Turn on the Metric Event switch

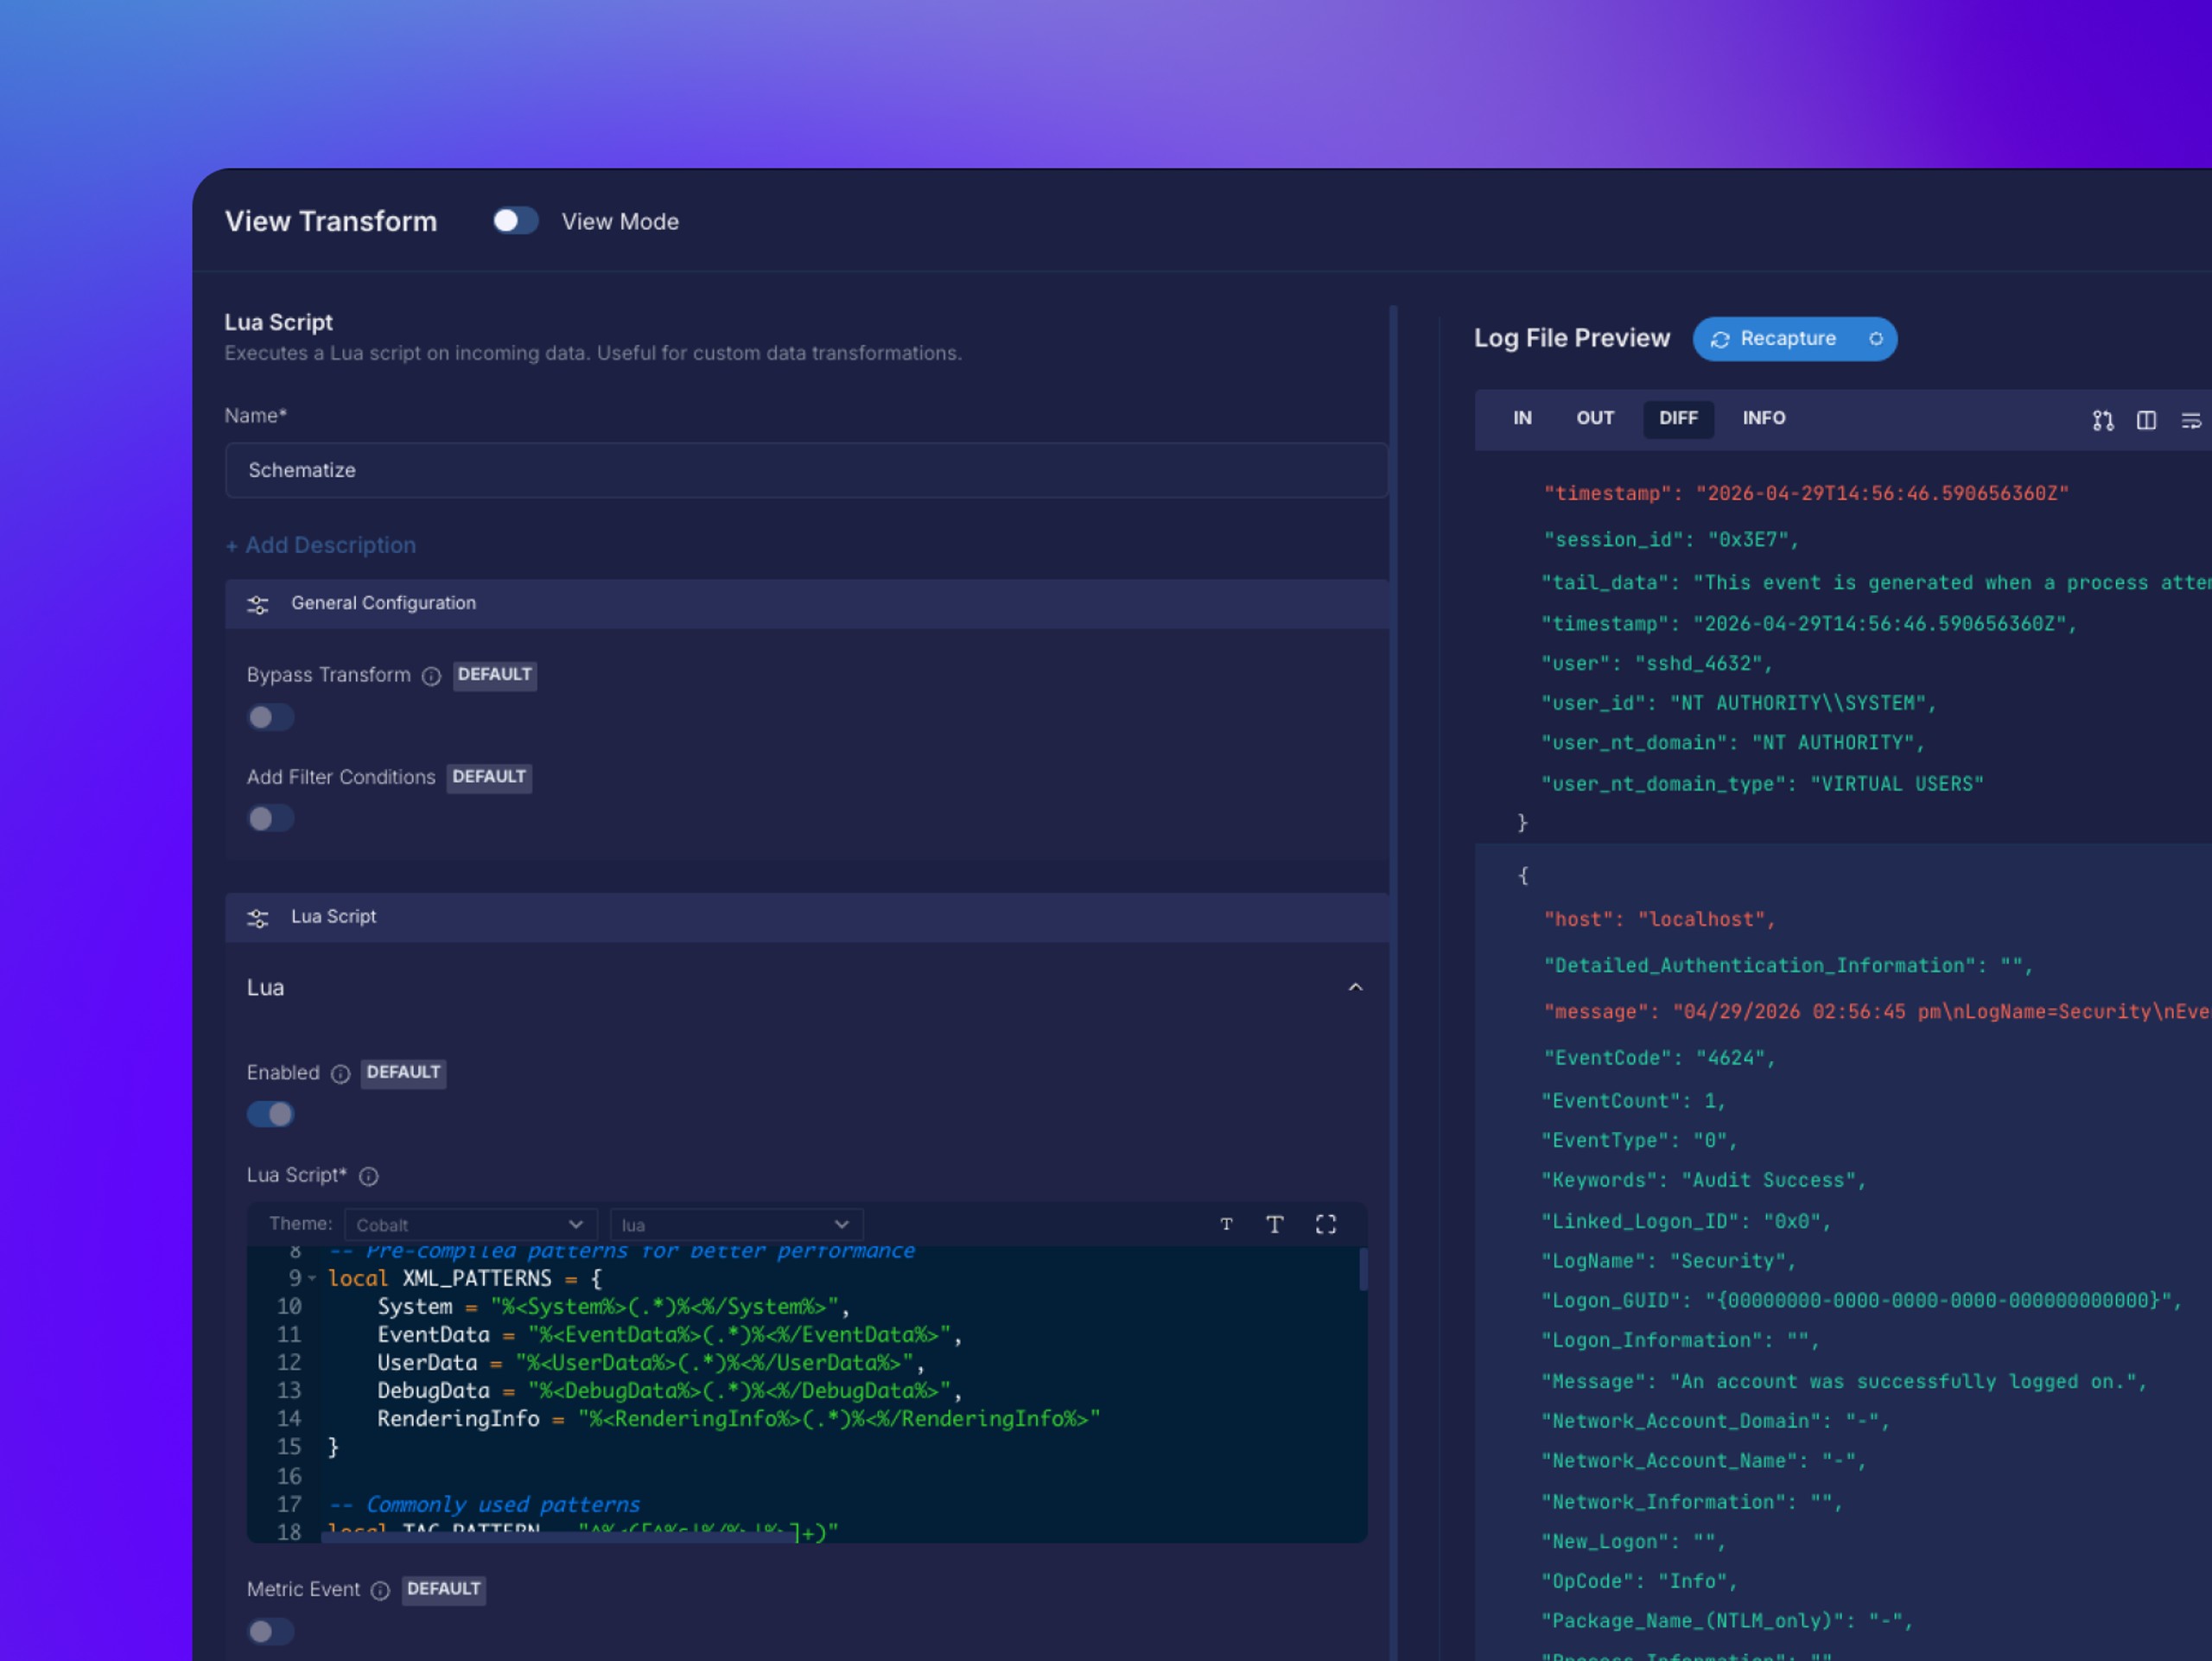(x=270, y=1631)
